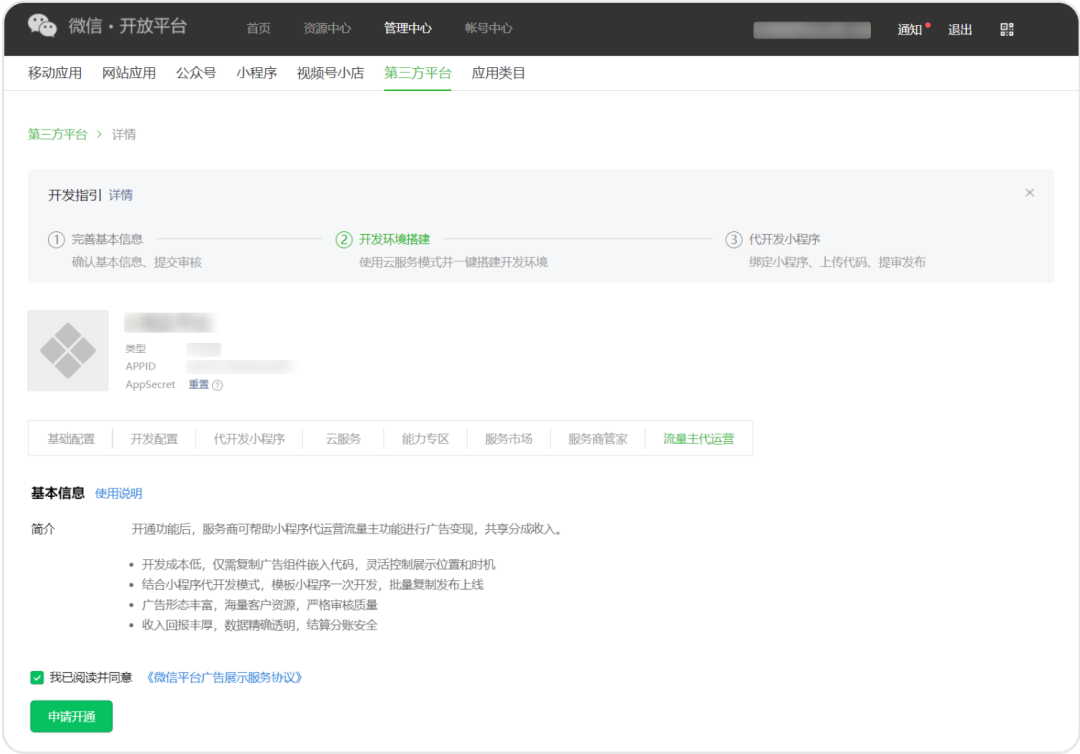Screen dimensions: 1080x754
Task: Click the step 1 circle icon
Action: [56, 240]
